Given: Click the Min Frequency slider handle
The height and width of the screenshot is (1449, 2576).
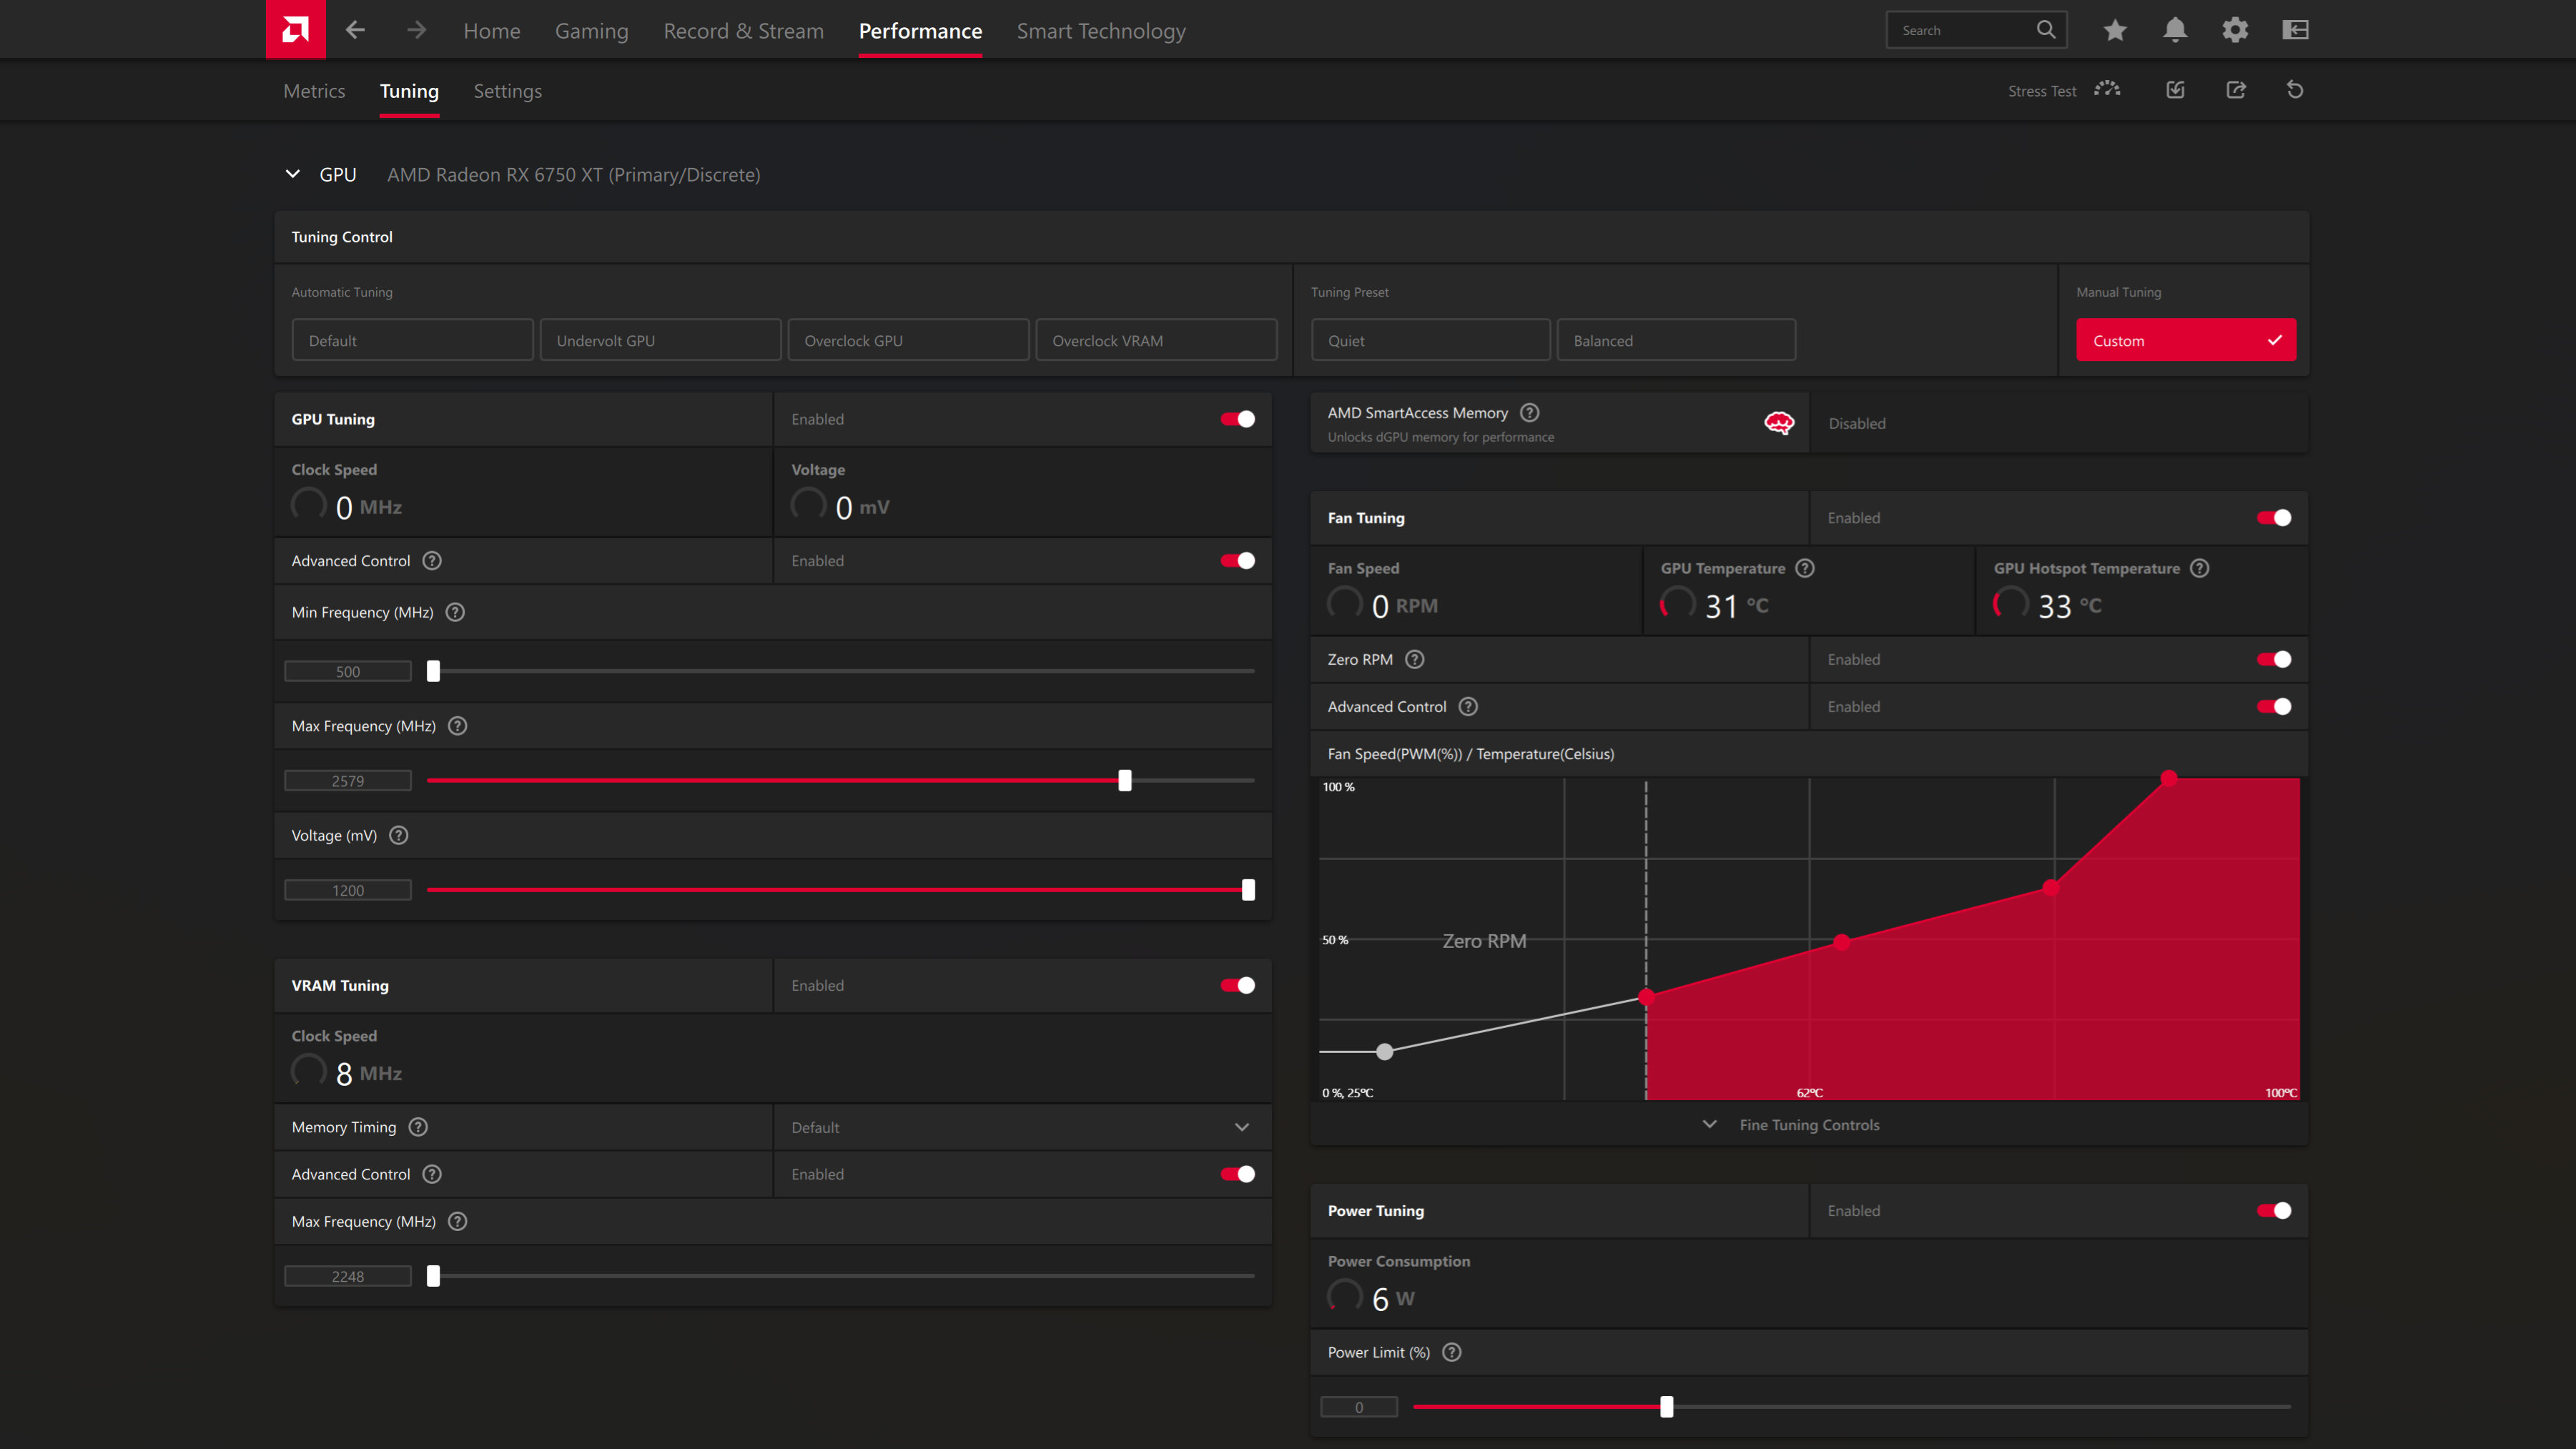Looking at the screenshot, I should (433, 671).
